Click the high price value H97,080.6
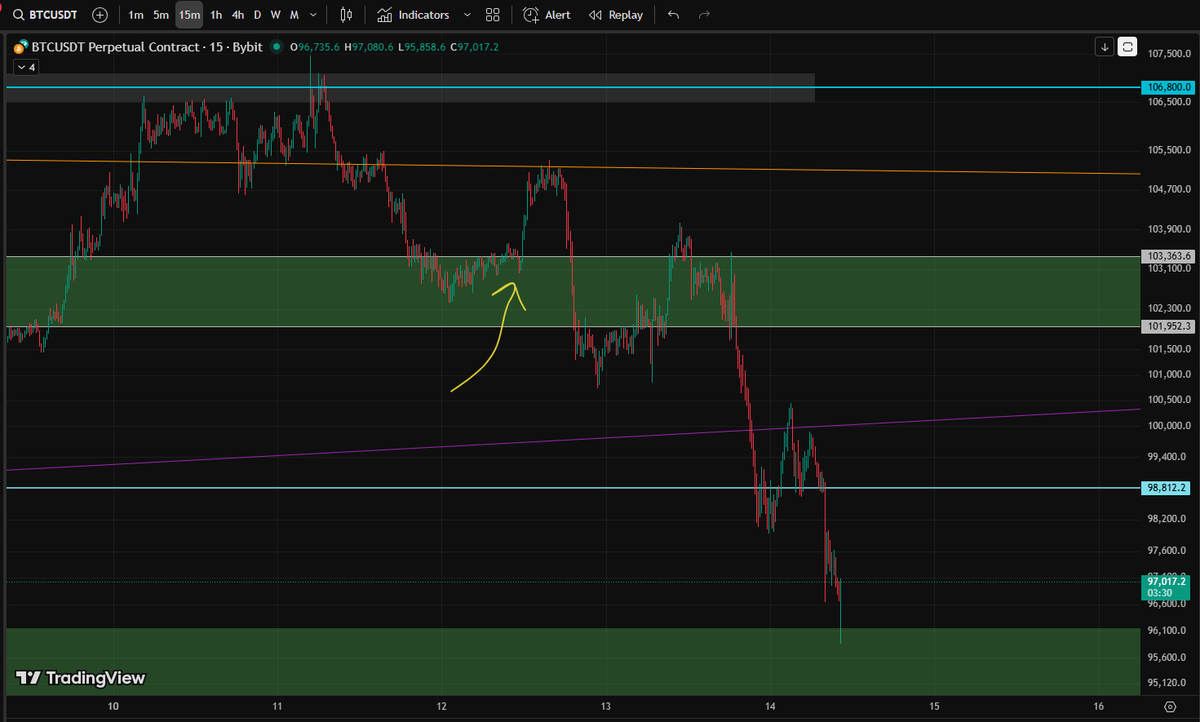1200x722 pixels. point(367,47)
